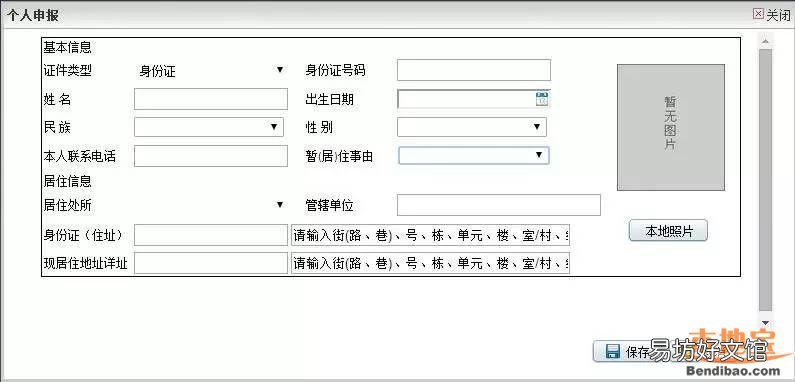The height and width of the screenshot is (382, 795).
Task: Click the 关闭 close button icon
Action: [758, 14]
